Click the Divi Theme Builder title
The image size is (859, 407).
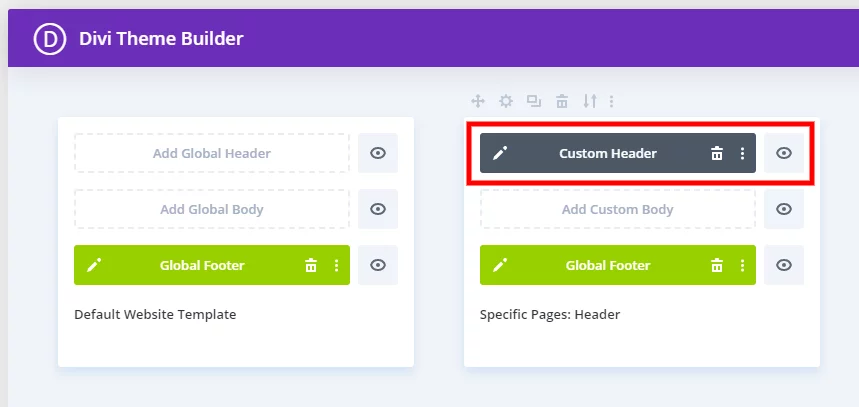click(x=161, y=39)
